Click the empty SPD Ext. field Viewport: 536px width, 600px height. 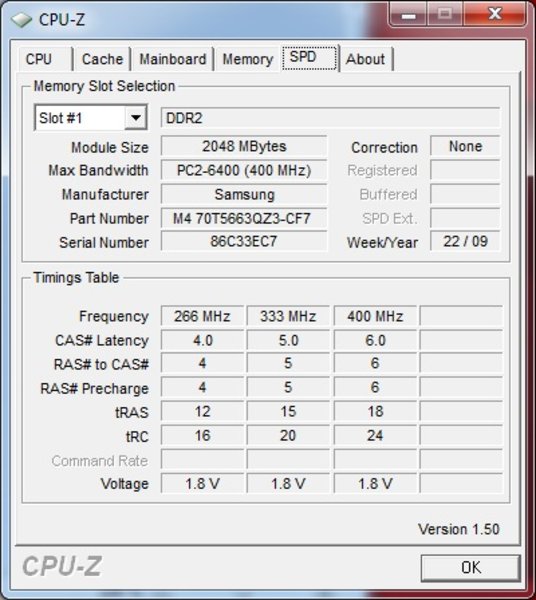coord(465,218)
